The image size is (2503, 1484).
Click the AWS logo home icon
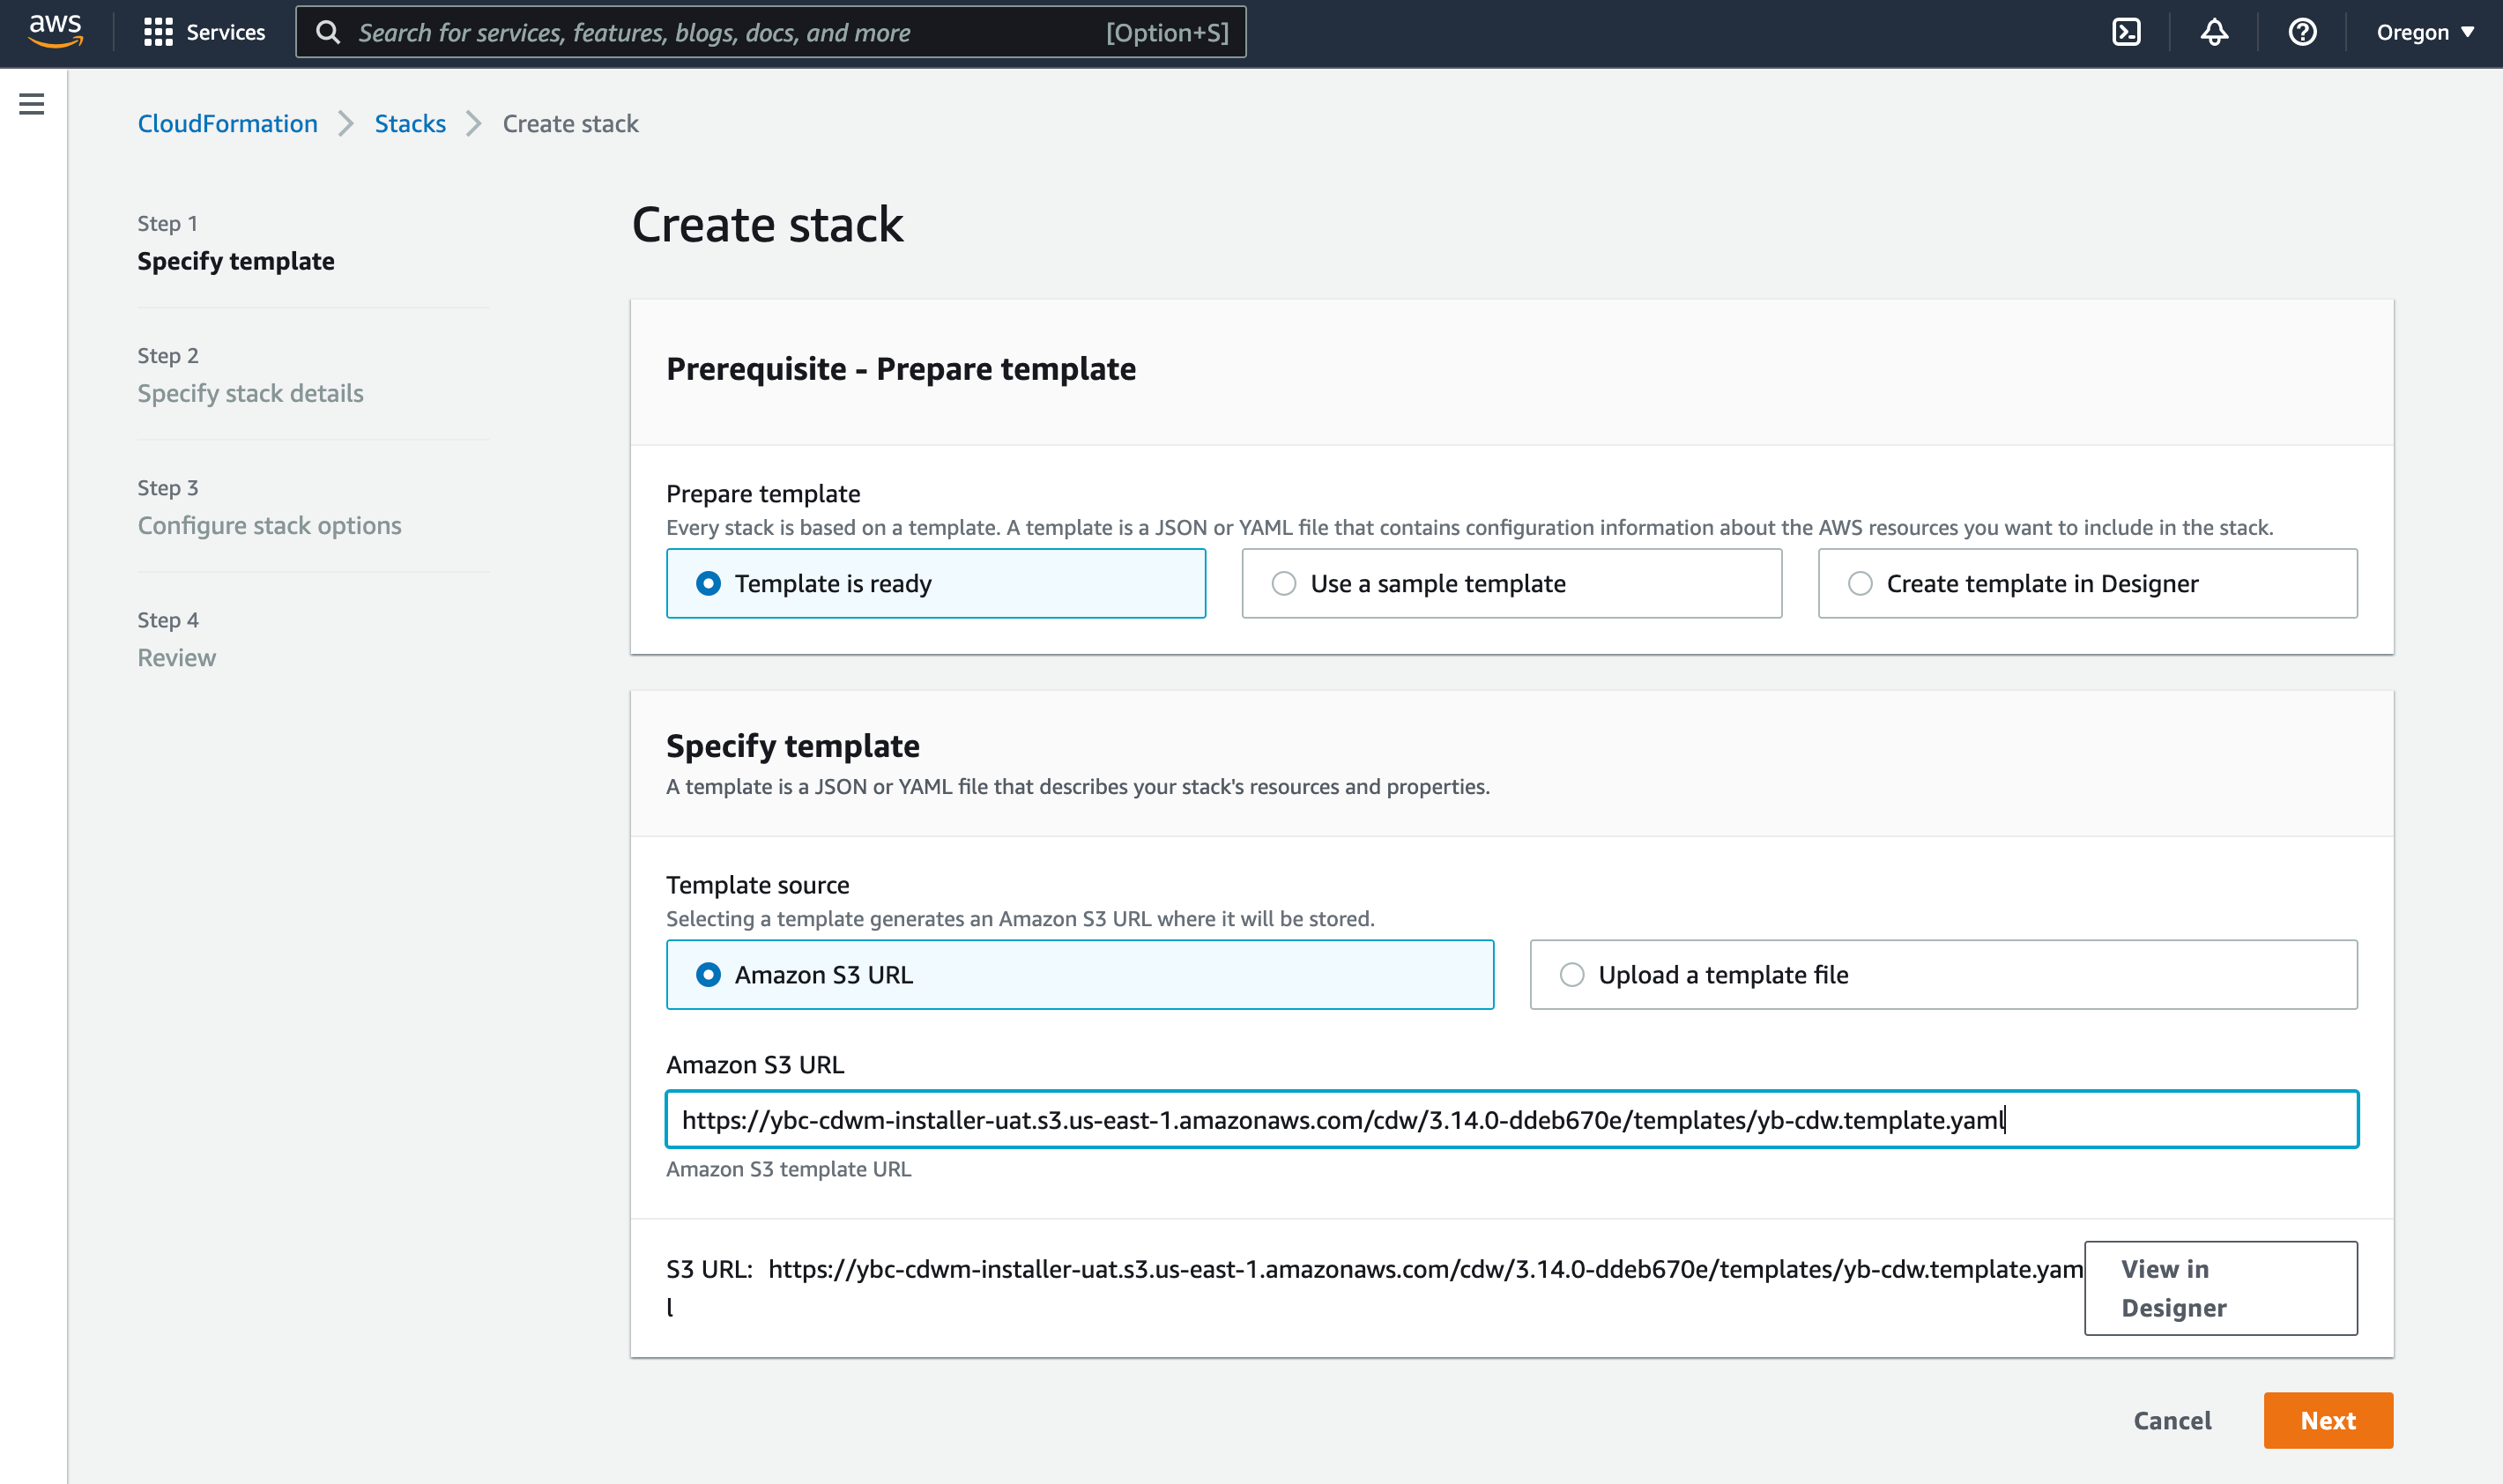pyautogui.click(x=55, y=31)
